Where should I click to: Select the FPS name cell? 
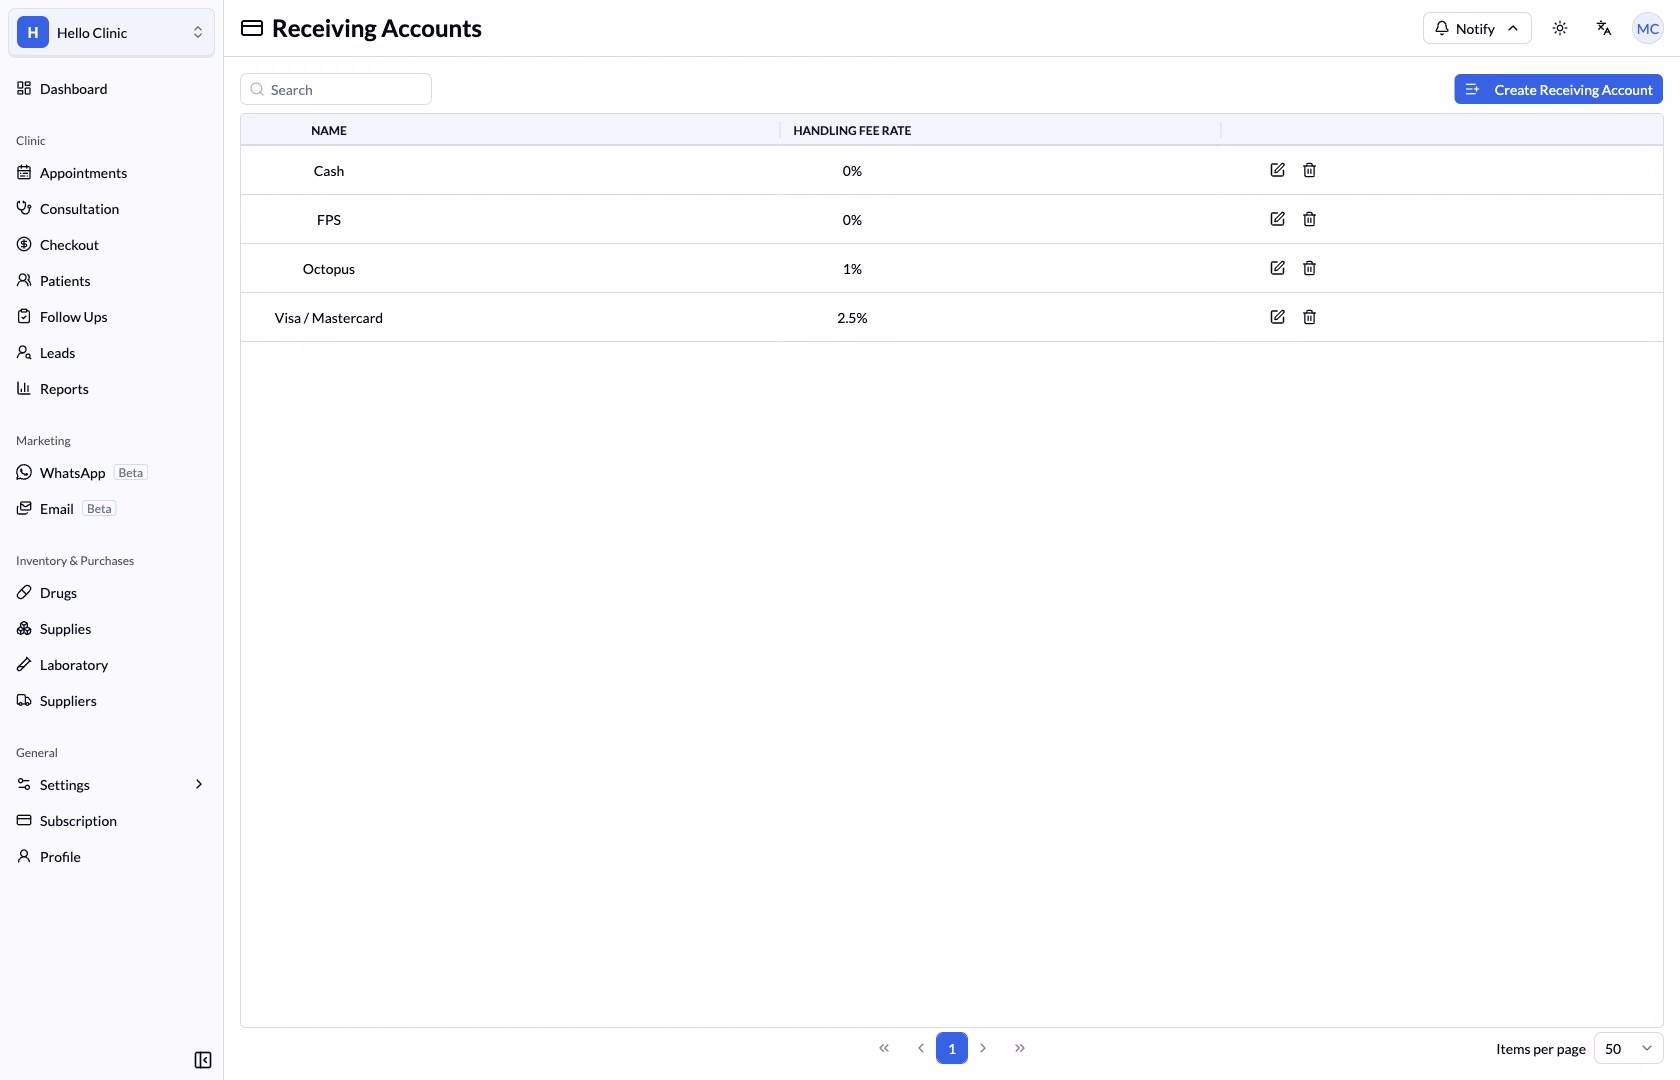(x=329, y=220)
